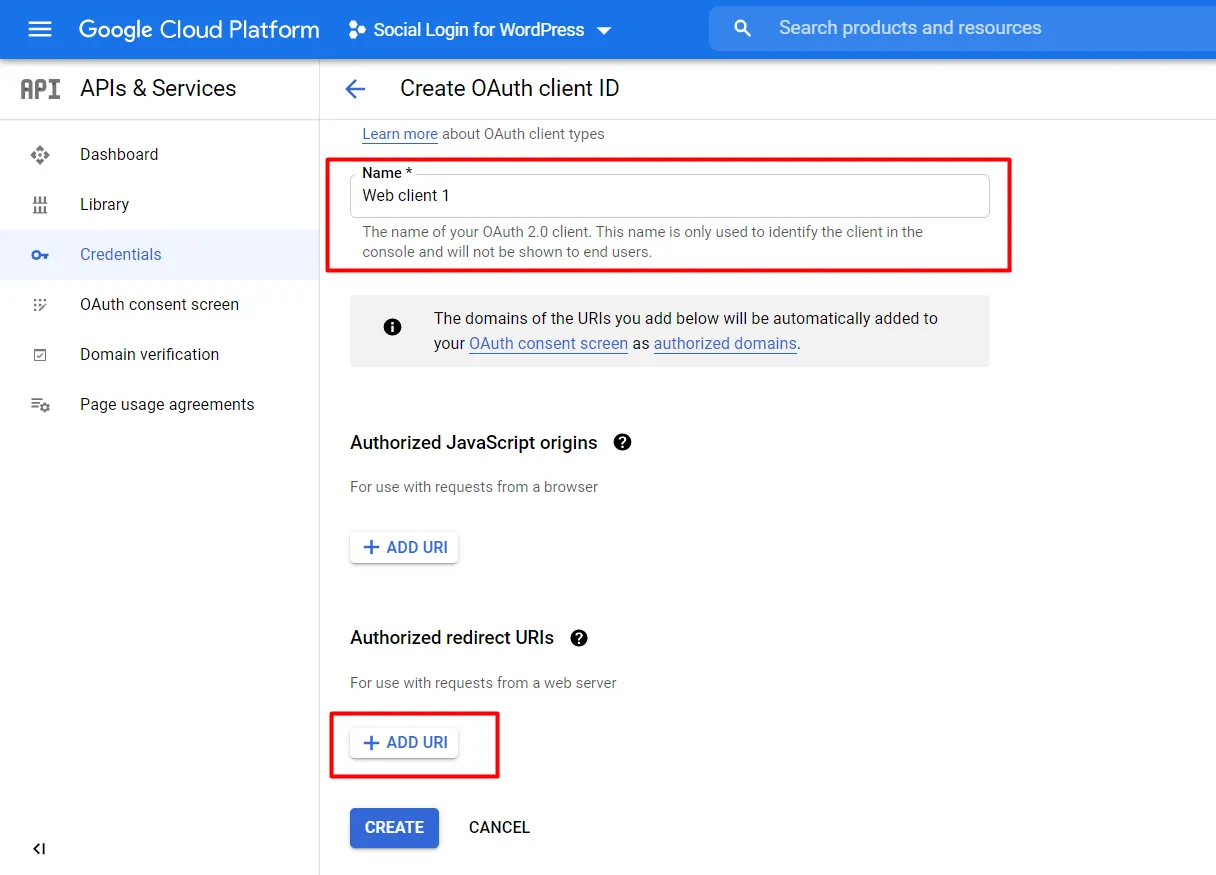The image size is (1216, 875).
Task: Click the OAuth consent screen icon
Action: [x=40, y=305]
